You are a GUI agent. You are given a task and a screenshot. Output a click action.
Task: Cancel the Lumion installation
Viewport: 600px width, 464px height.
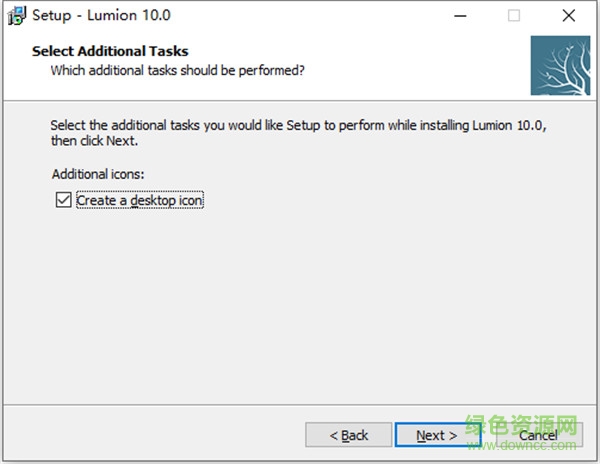pyautogui.click(x=537, y=435)
